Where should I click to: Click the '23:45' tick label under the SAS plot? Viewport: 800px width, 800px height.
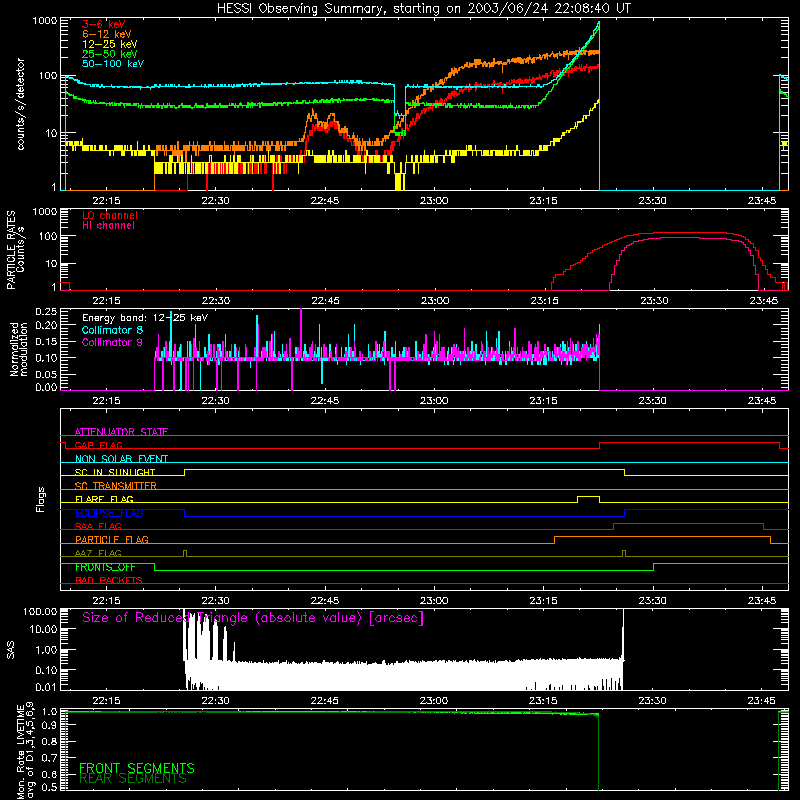point(762,701)
